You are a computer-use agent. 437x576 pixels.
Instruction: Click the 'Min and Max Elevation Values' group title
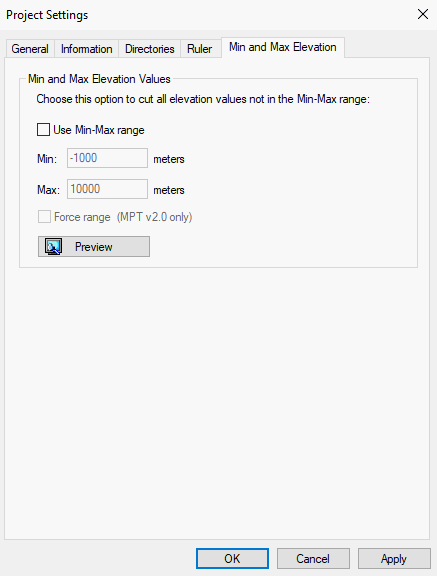[x=99, y=79]
